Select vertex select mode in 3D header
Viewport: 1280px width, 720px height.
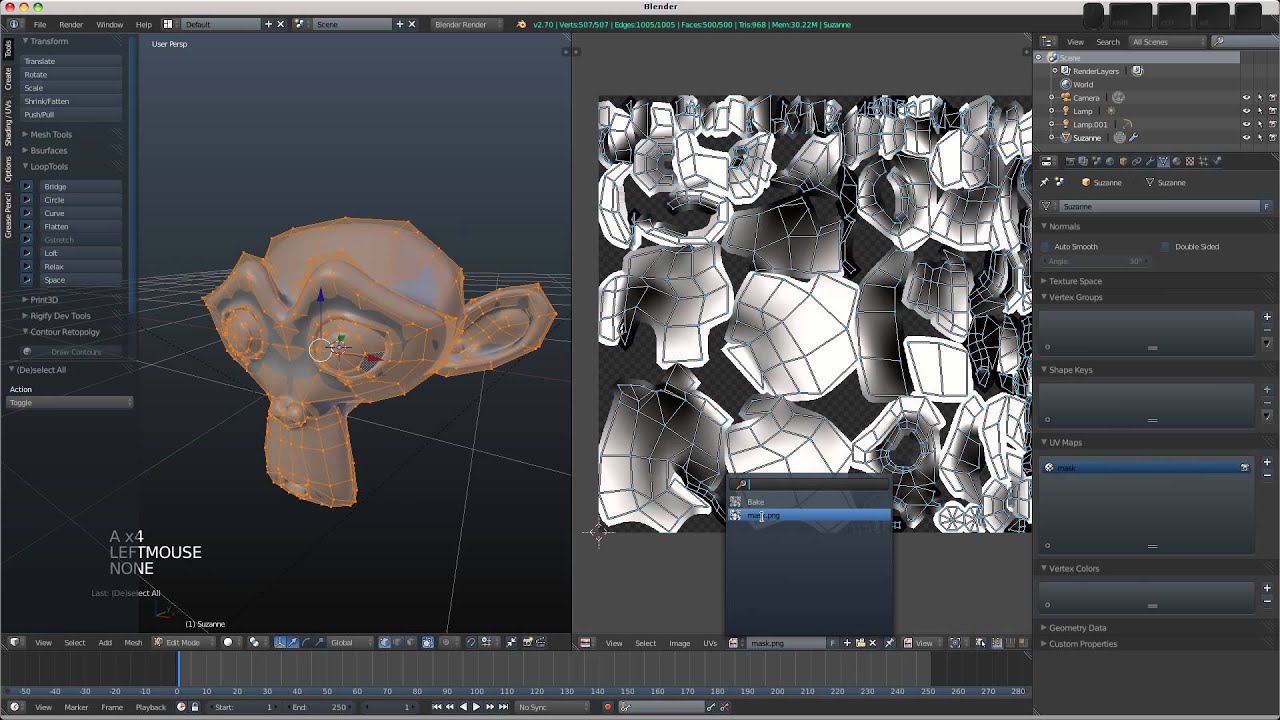[385, 642]
